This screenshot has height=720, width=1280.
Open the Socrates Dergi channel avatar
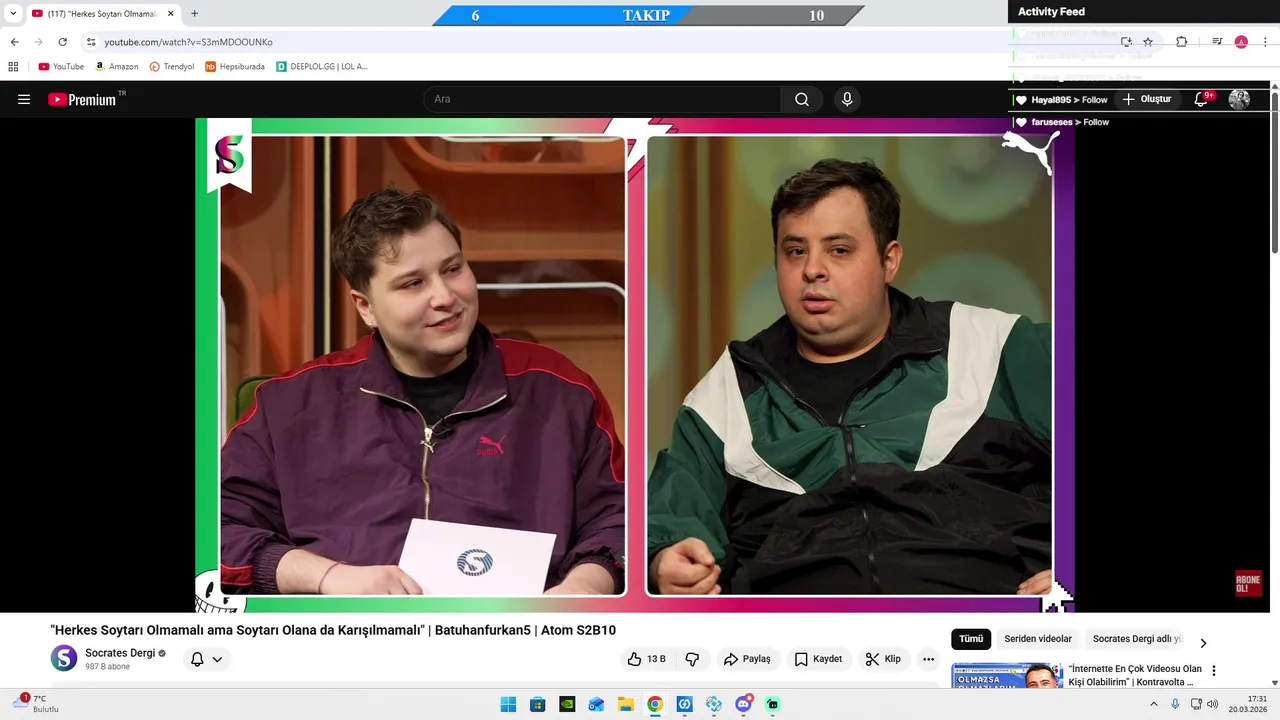[x=64, y=658]
